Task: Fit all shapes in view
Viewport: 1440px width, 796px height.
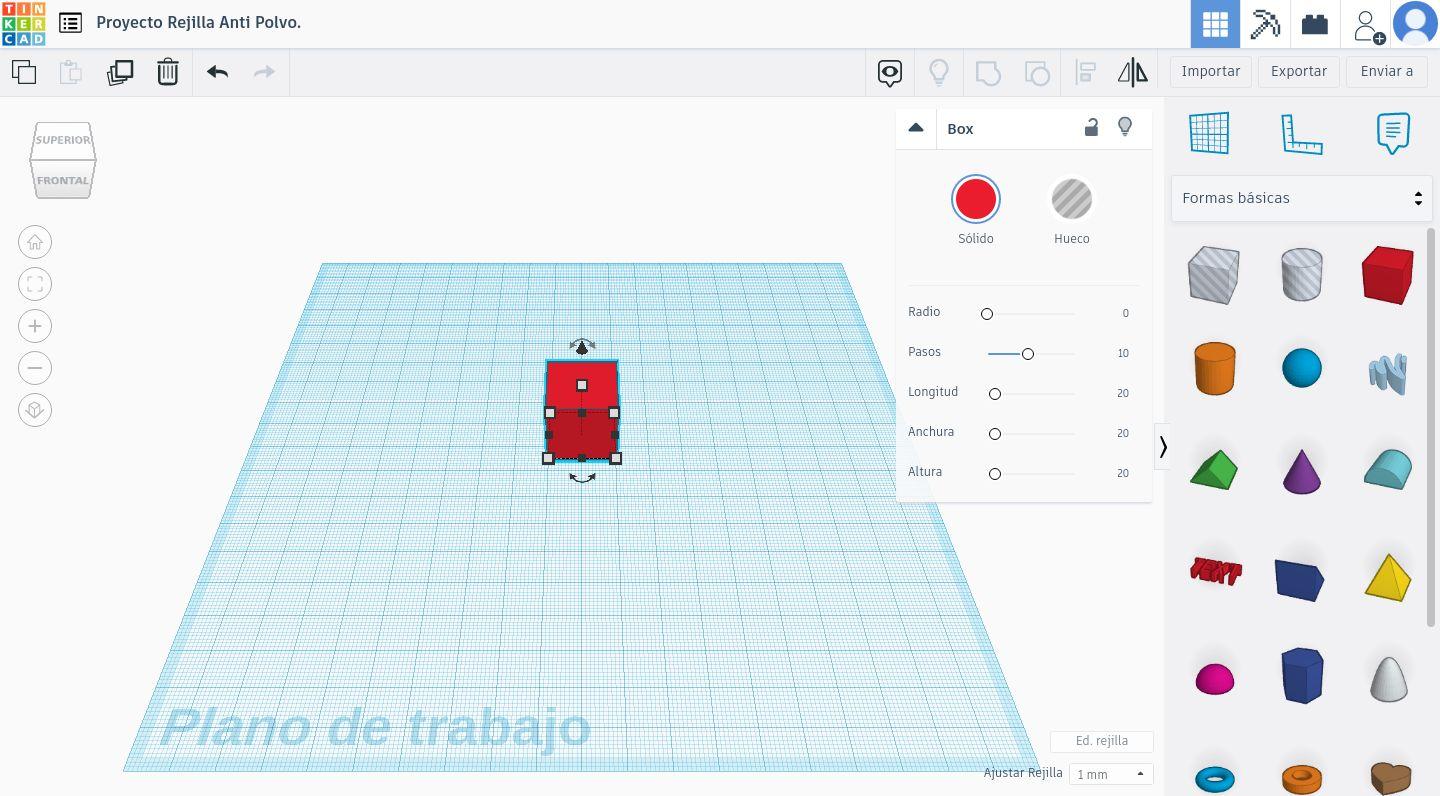Action: (x=35, y=284)
